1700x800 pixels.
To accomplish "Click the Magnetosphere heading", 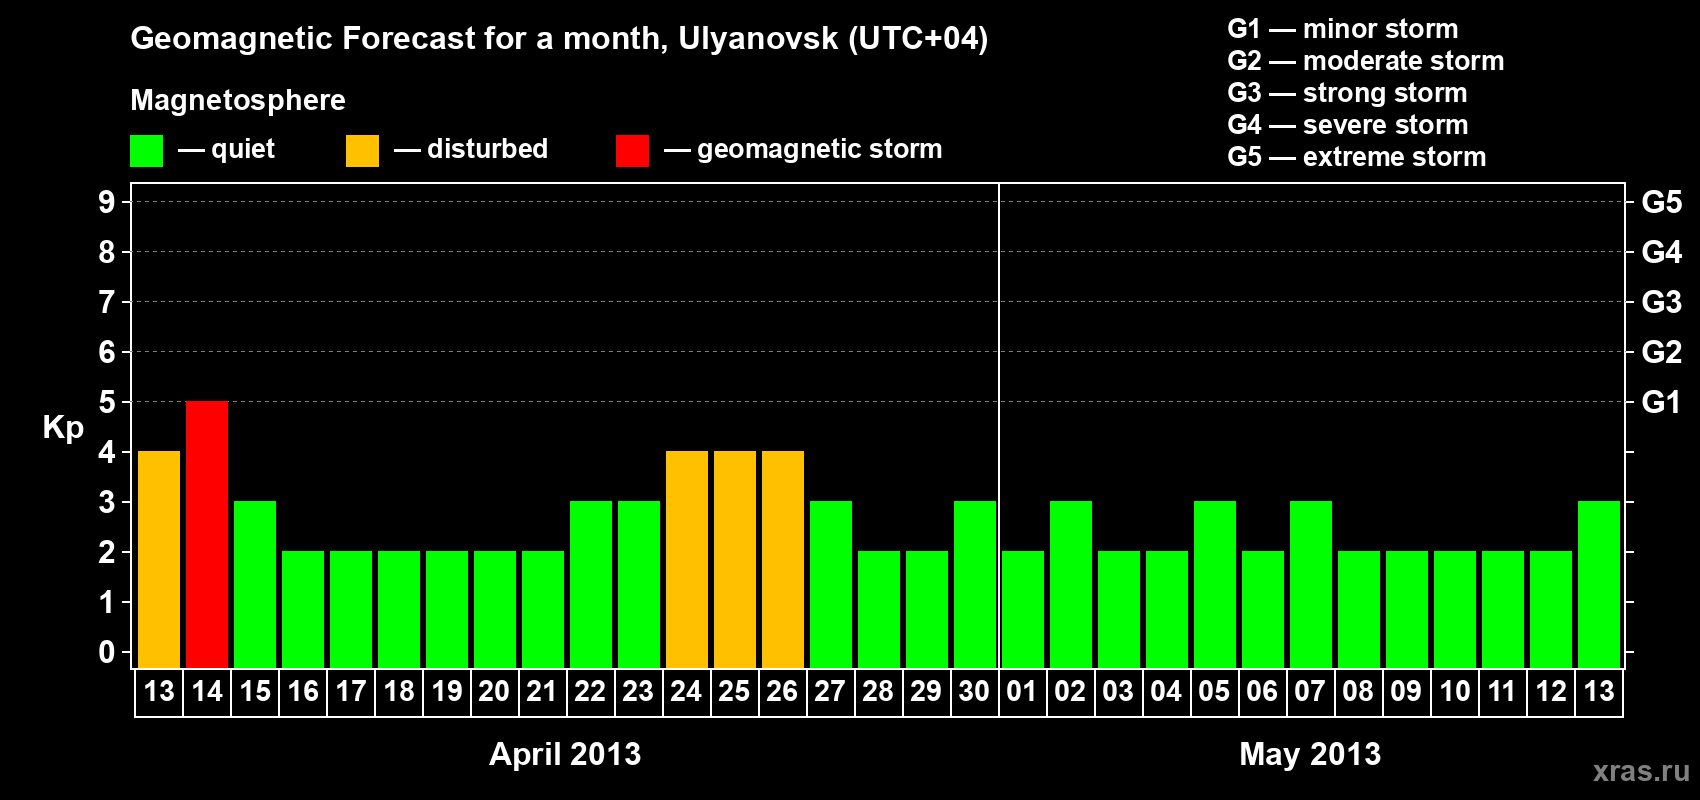I will point(238,100).
